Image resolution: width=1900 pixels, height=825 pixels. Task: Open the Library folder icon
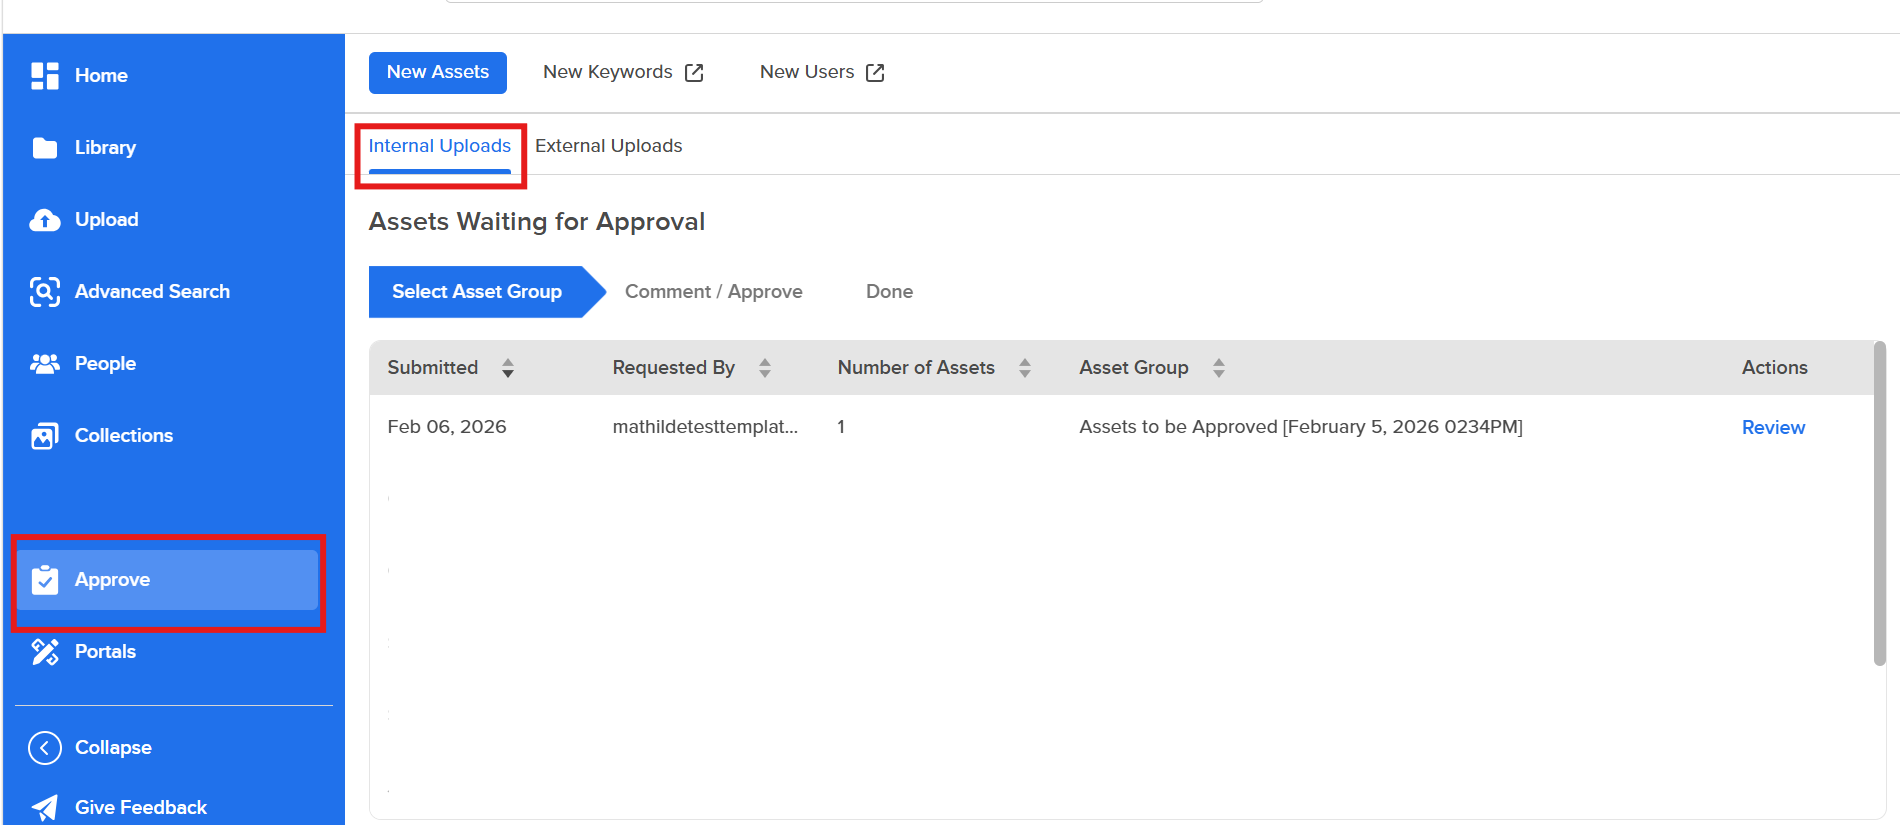44,148
